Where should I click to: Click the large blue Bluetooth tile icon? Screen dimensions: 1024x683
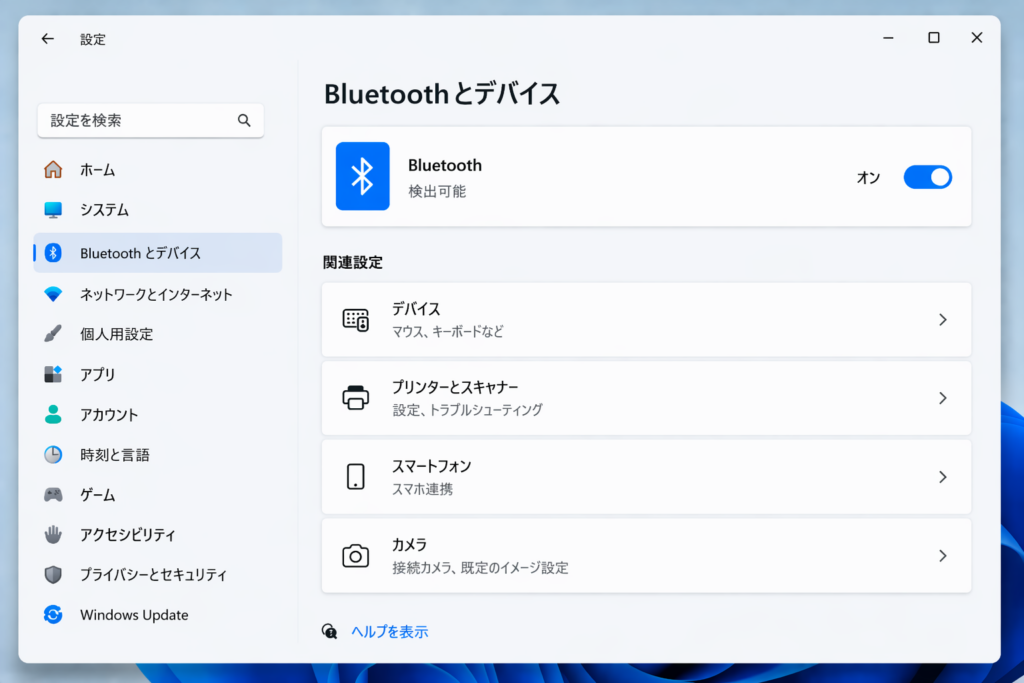click(362, 176)
